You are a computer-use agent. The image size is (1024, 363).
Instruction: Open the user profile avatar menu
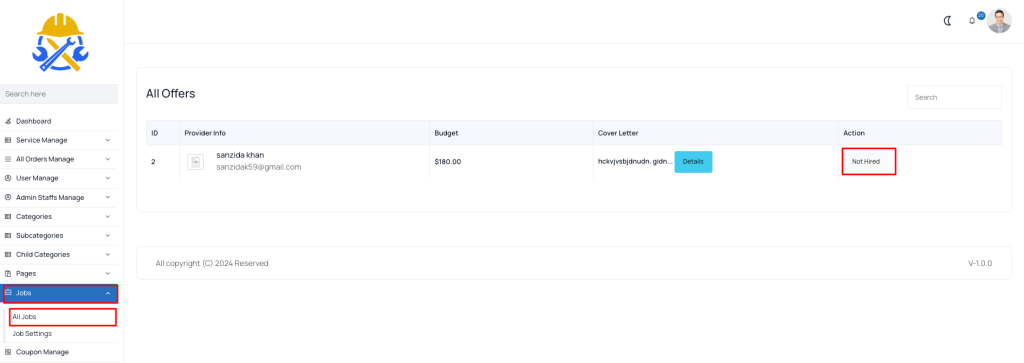point(999,21)
